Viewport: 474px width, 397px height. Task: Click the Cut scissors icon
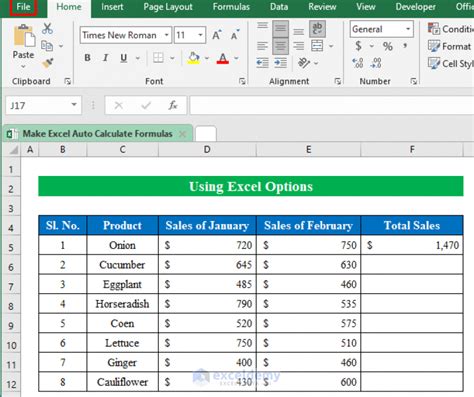point(47,29)
